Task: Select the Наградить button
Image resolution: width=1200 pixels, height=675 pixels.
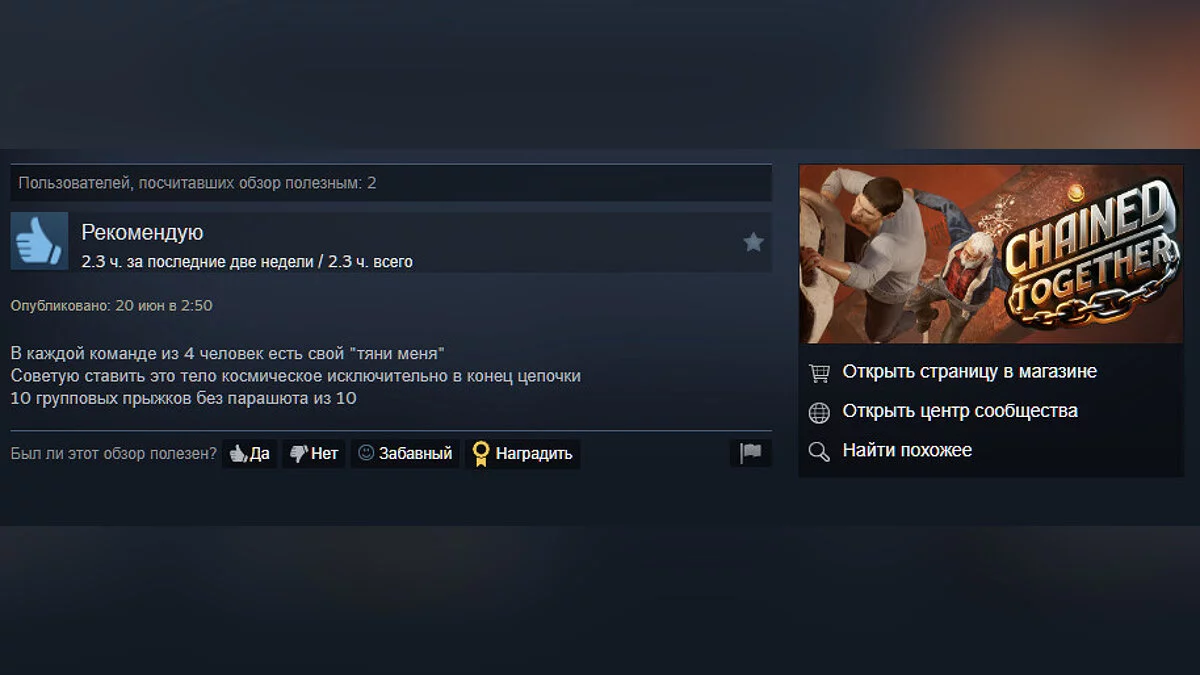Action: 522,454
